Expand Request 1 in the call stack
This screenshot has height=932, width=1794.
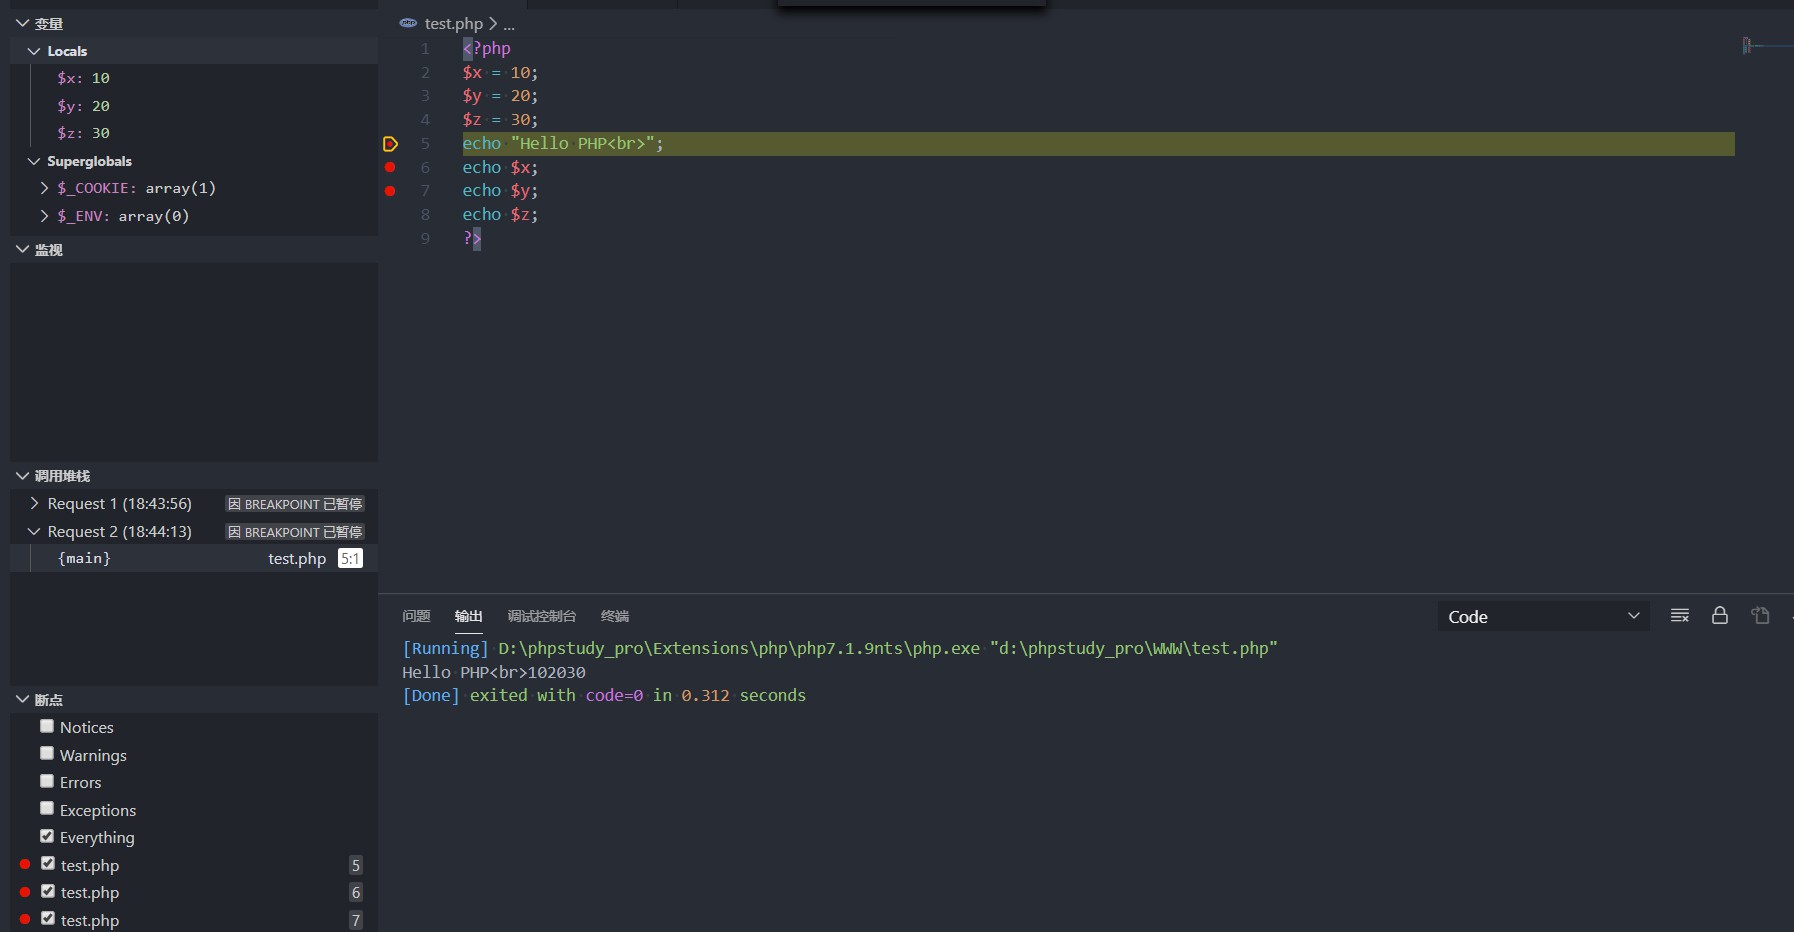(x=34, y=503)
